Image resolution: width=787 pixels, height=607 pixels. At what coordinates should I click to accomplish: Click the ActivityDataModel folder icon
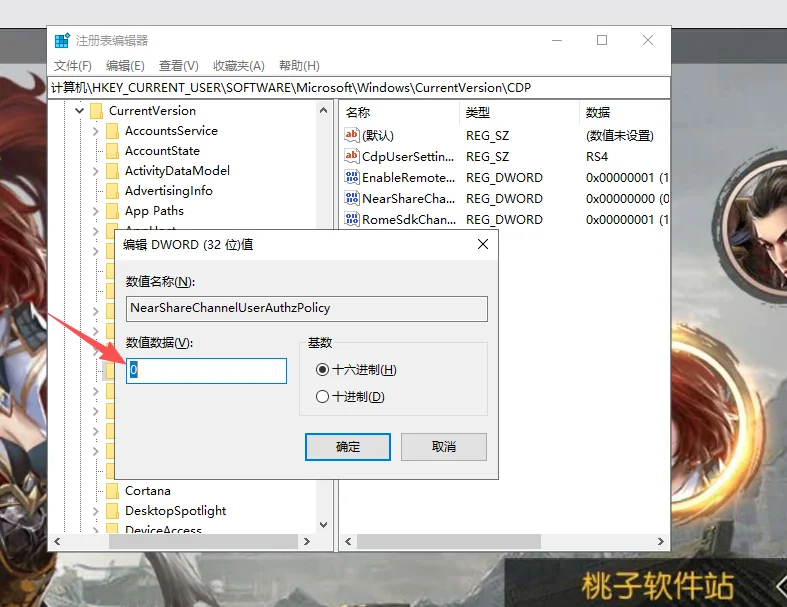click(x=112, y=171)
